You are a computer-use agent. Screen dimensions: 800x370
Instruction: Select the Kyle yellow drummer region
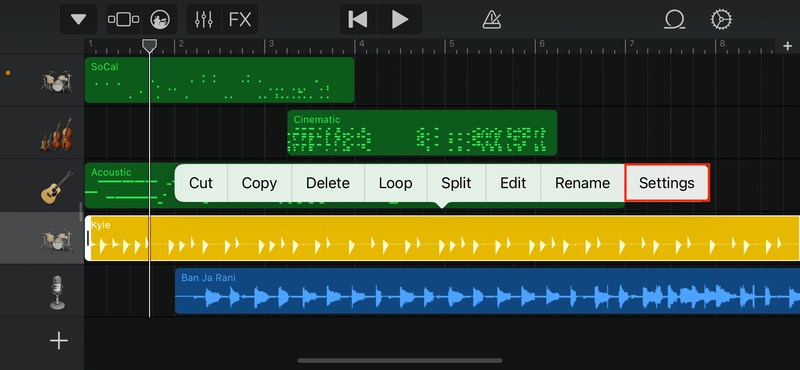click(442, 238)
